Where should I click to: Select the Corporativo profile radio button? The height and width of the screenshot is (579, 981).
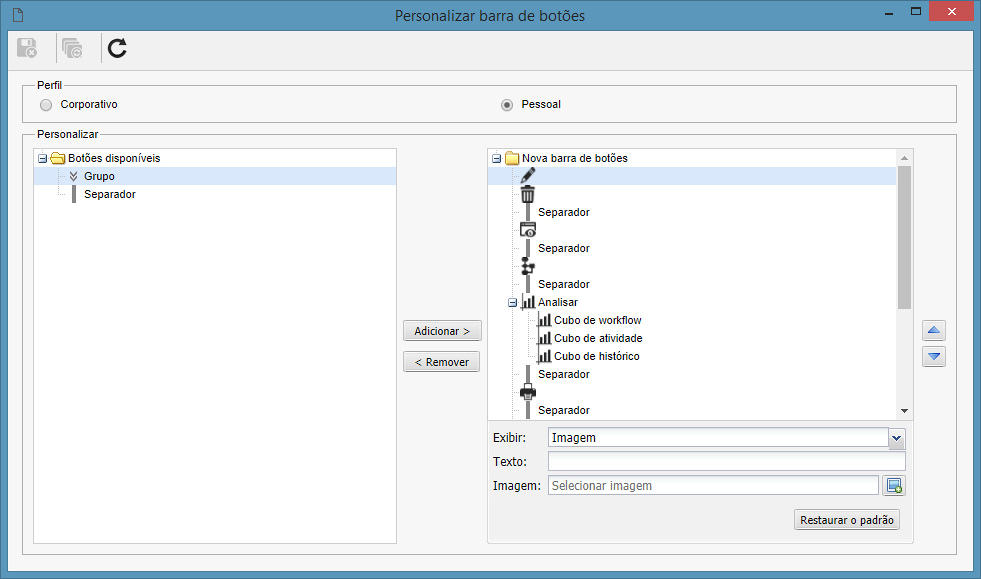click(46, 105)
